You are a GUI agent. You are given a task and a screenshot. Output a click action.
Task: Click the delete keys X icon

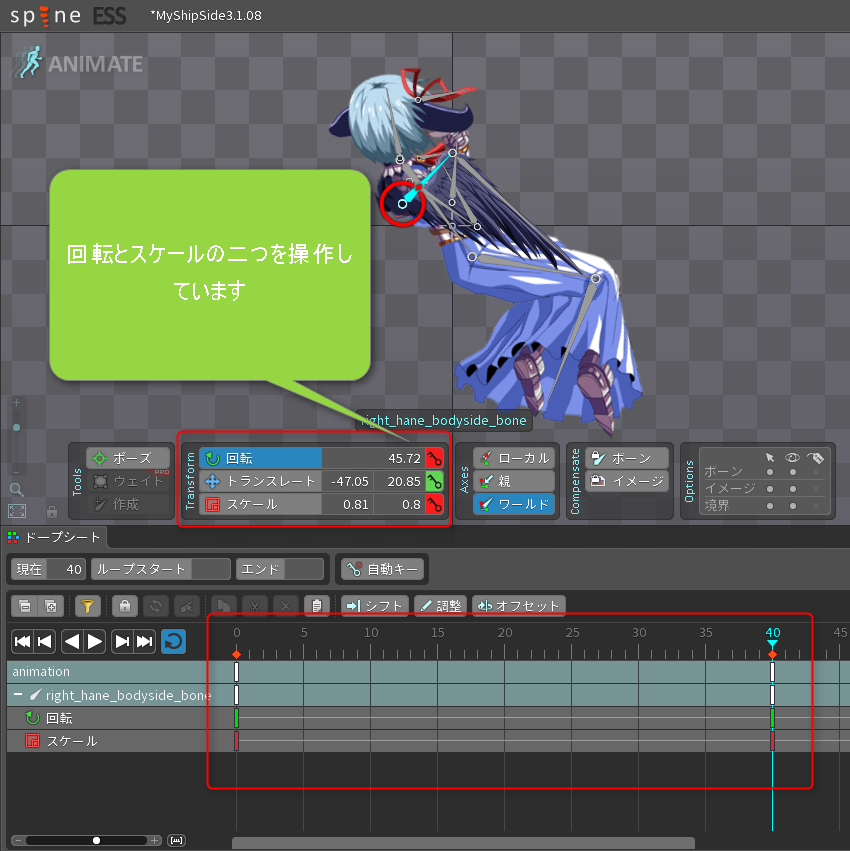(x=286, y=606)
